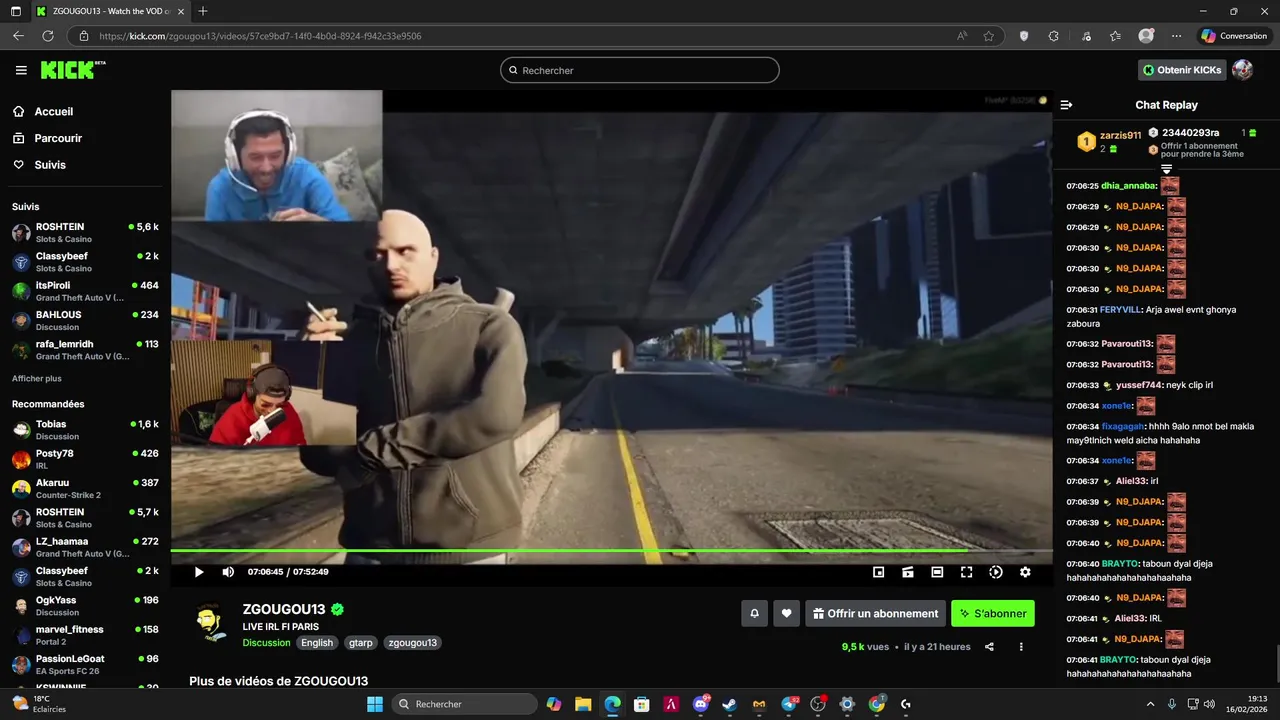Open the clip creation icon
This screenshot has width=1280, height=720.
point(908,572)
